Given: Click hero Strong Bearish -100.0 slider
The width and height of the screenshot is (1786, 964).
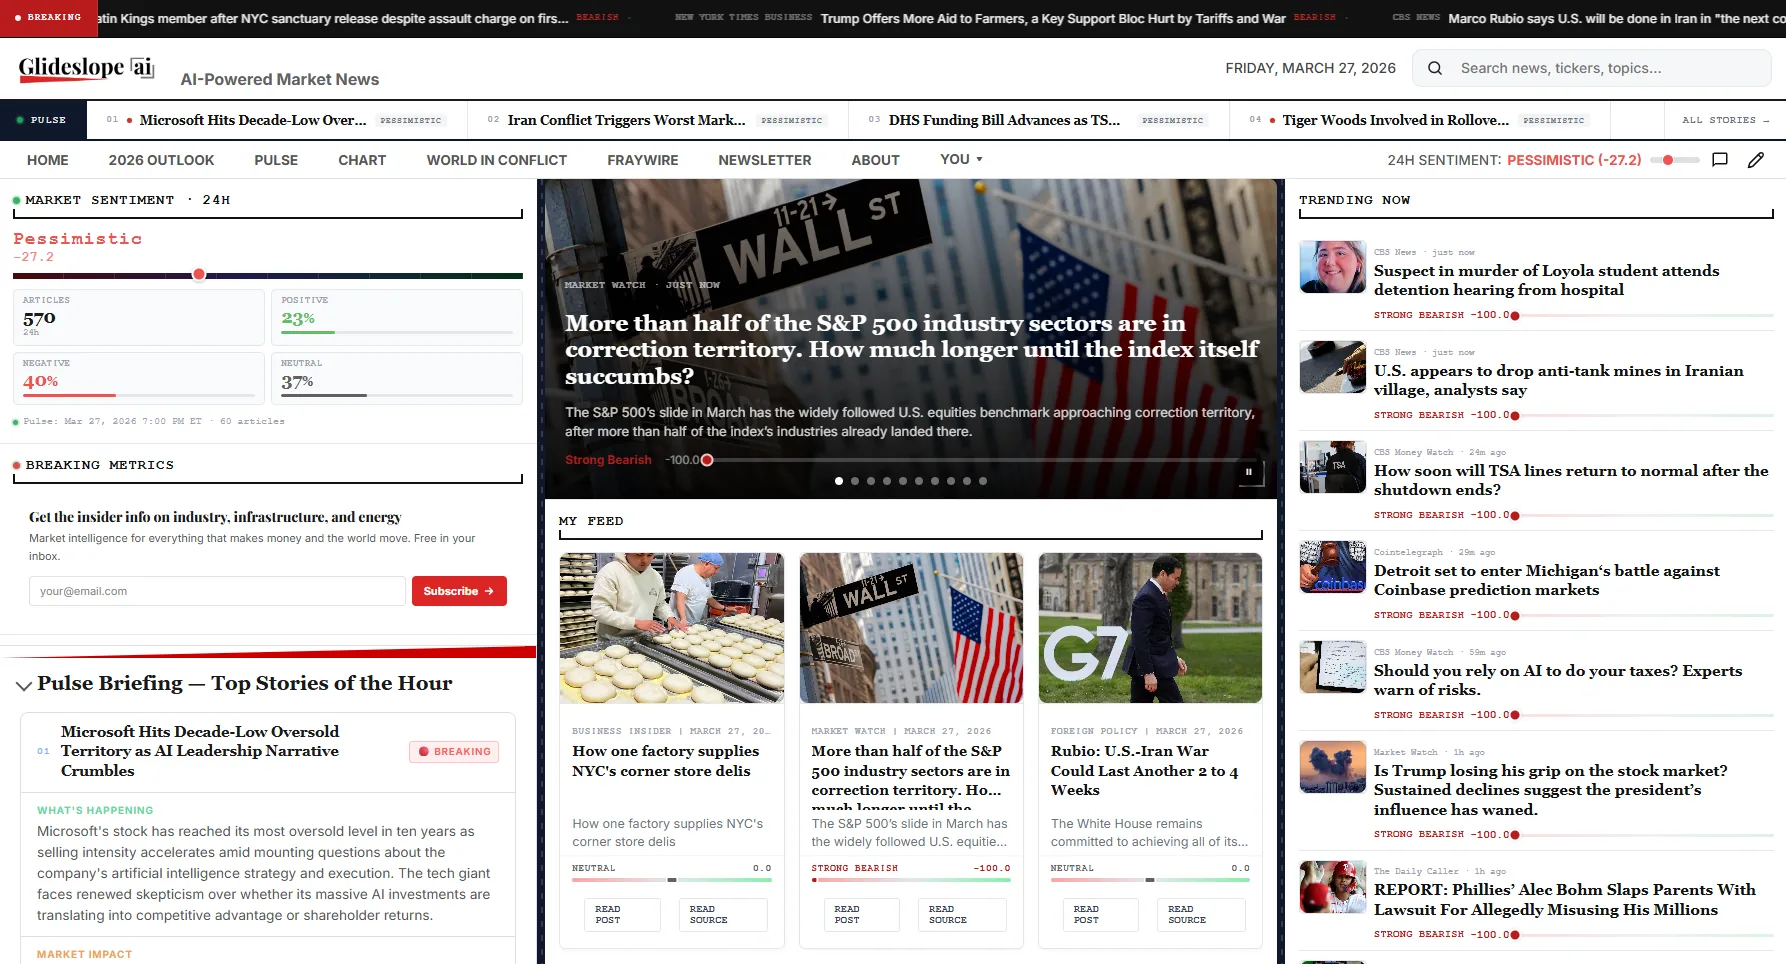Looking at the screenshot, I should [707, 460].
